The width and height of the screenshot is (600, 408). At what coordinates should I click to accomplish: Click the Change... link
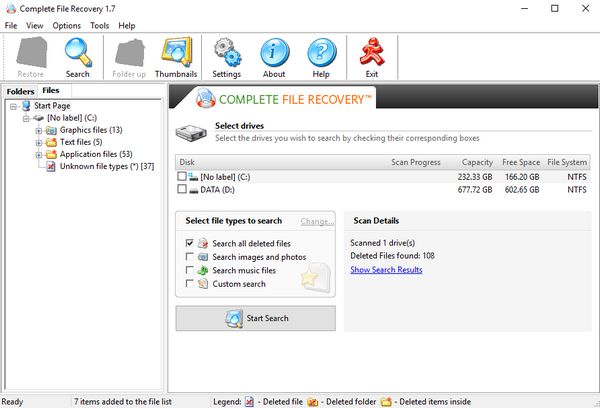click(x=317, y=221)
